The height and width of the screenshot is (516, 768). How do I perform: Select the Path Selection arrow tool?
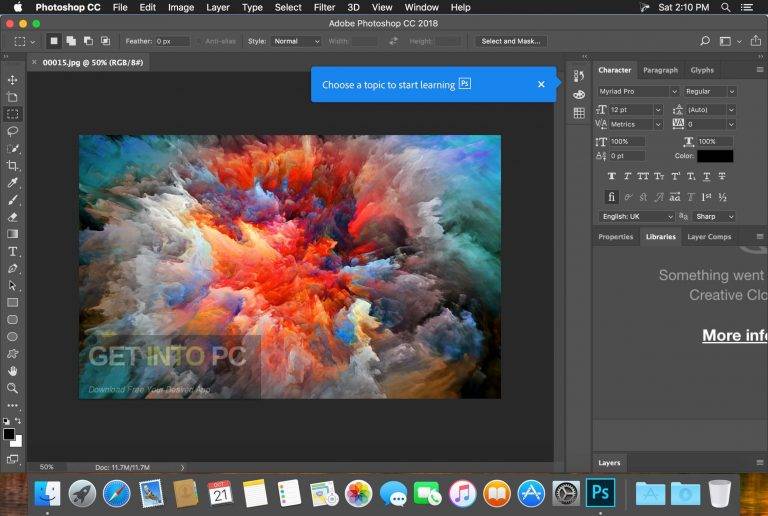(x=13, y=285)
